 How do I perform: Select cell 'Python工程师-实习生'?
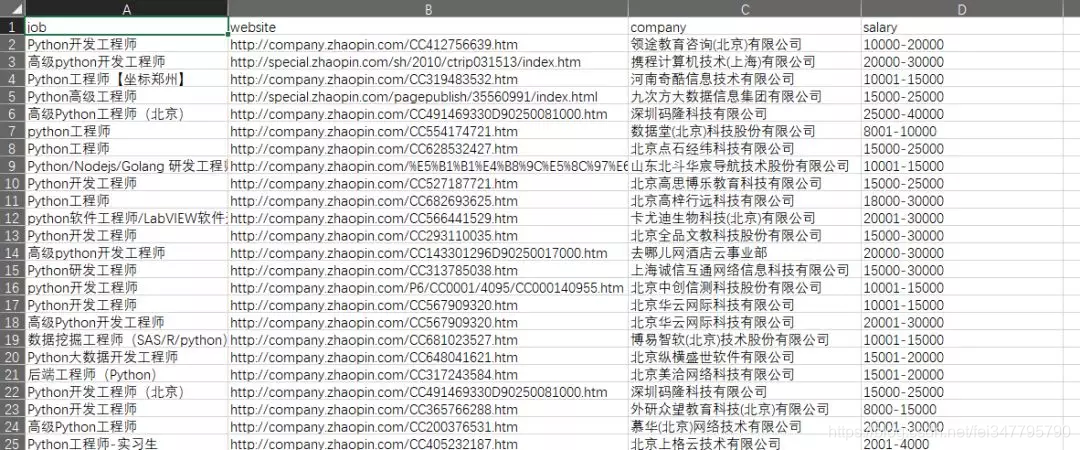(126, 443)
